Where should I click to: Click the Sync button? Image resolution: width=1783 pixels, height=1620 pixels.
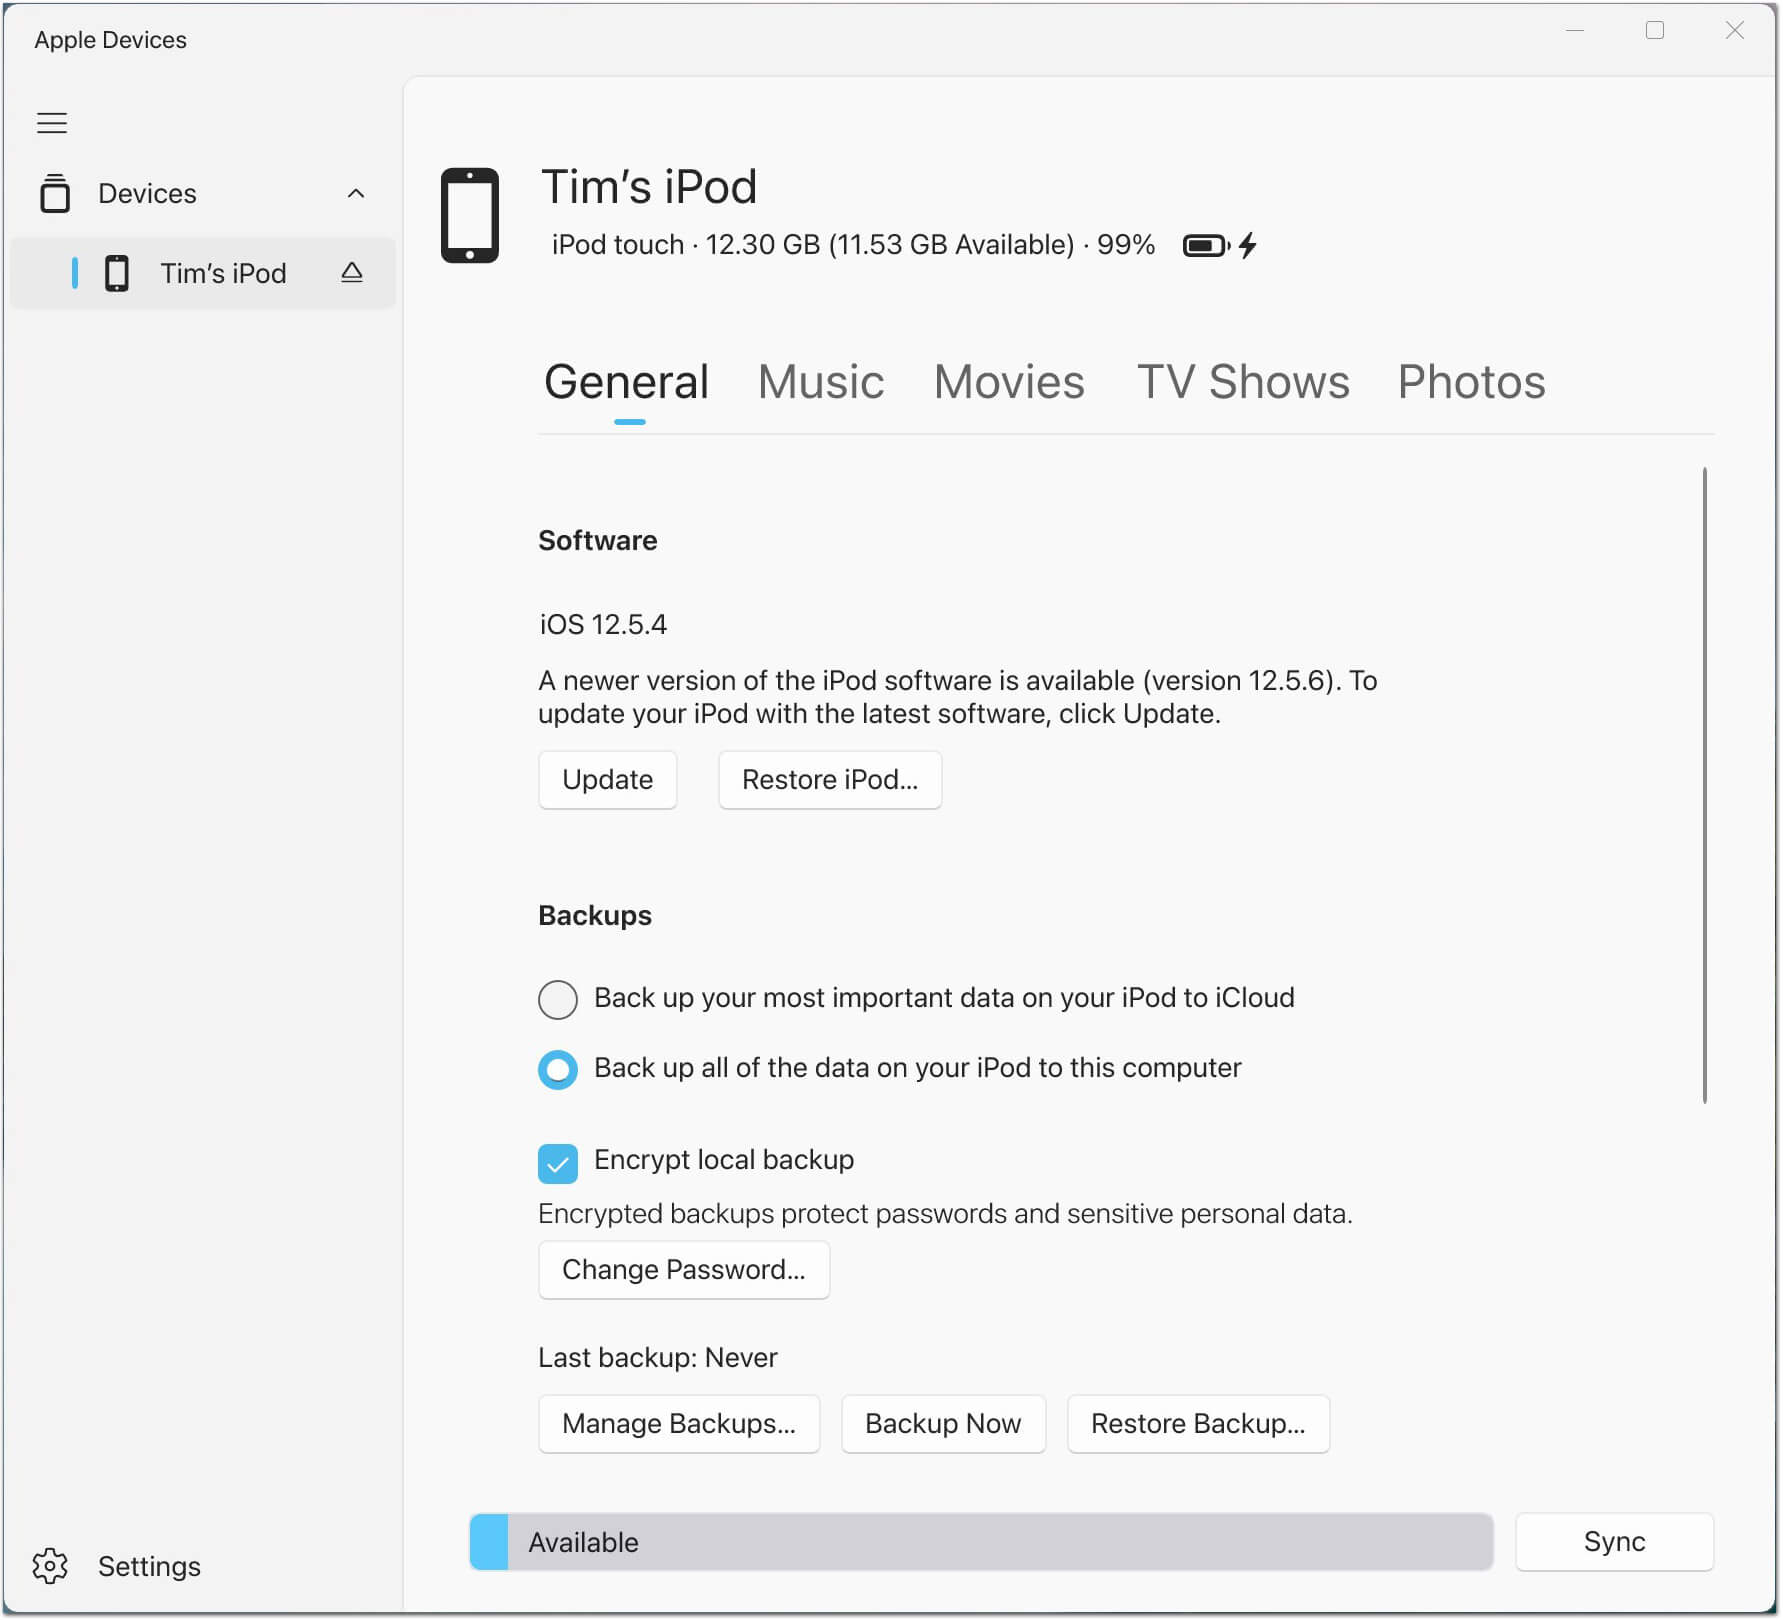click(1614, 1542)
